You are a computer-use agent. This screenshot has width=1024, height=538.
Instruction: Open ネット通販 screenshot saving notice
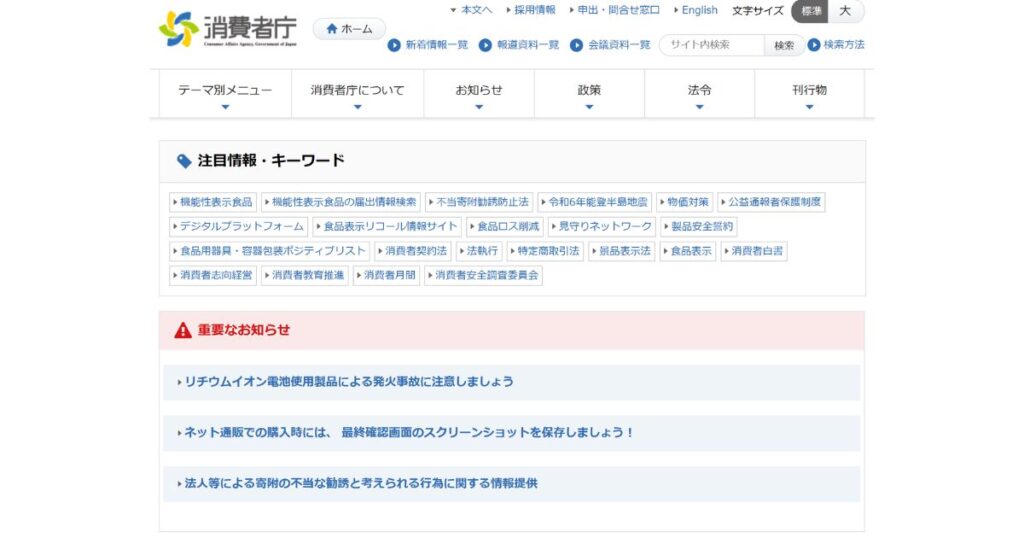tap(511, 433)
